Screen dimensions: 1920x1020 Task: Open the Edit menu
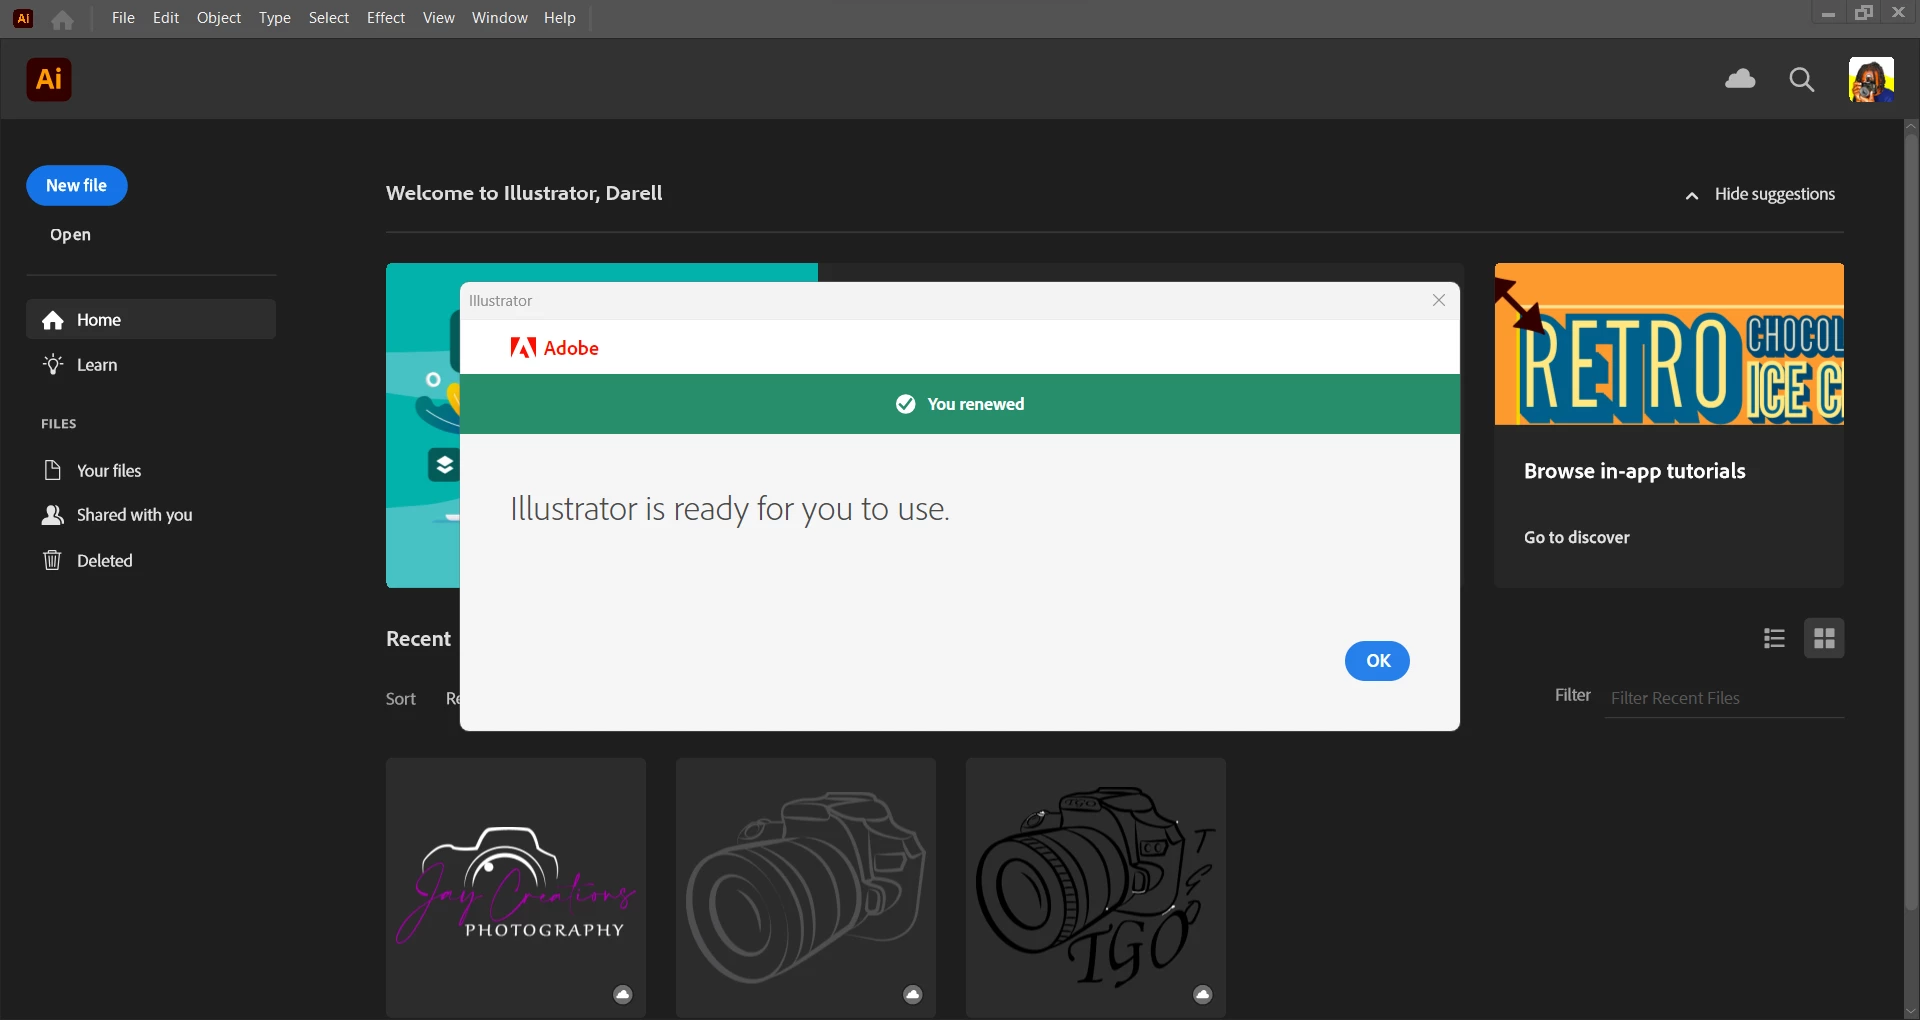coord(166,18)
